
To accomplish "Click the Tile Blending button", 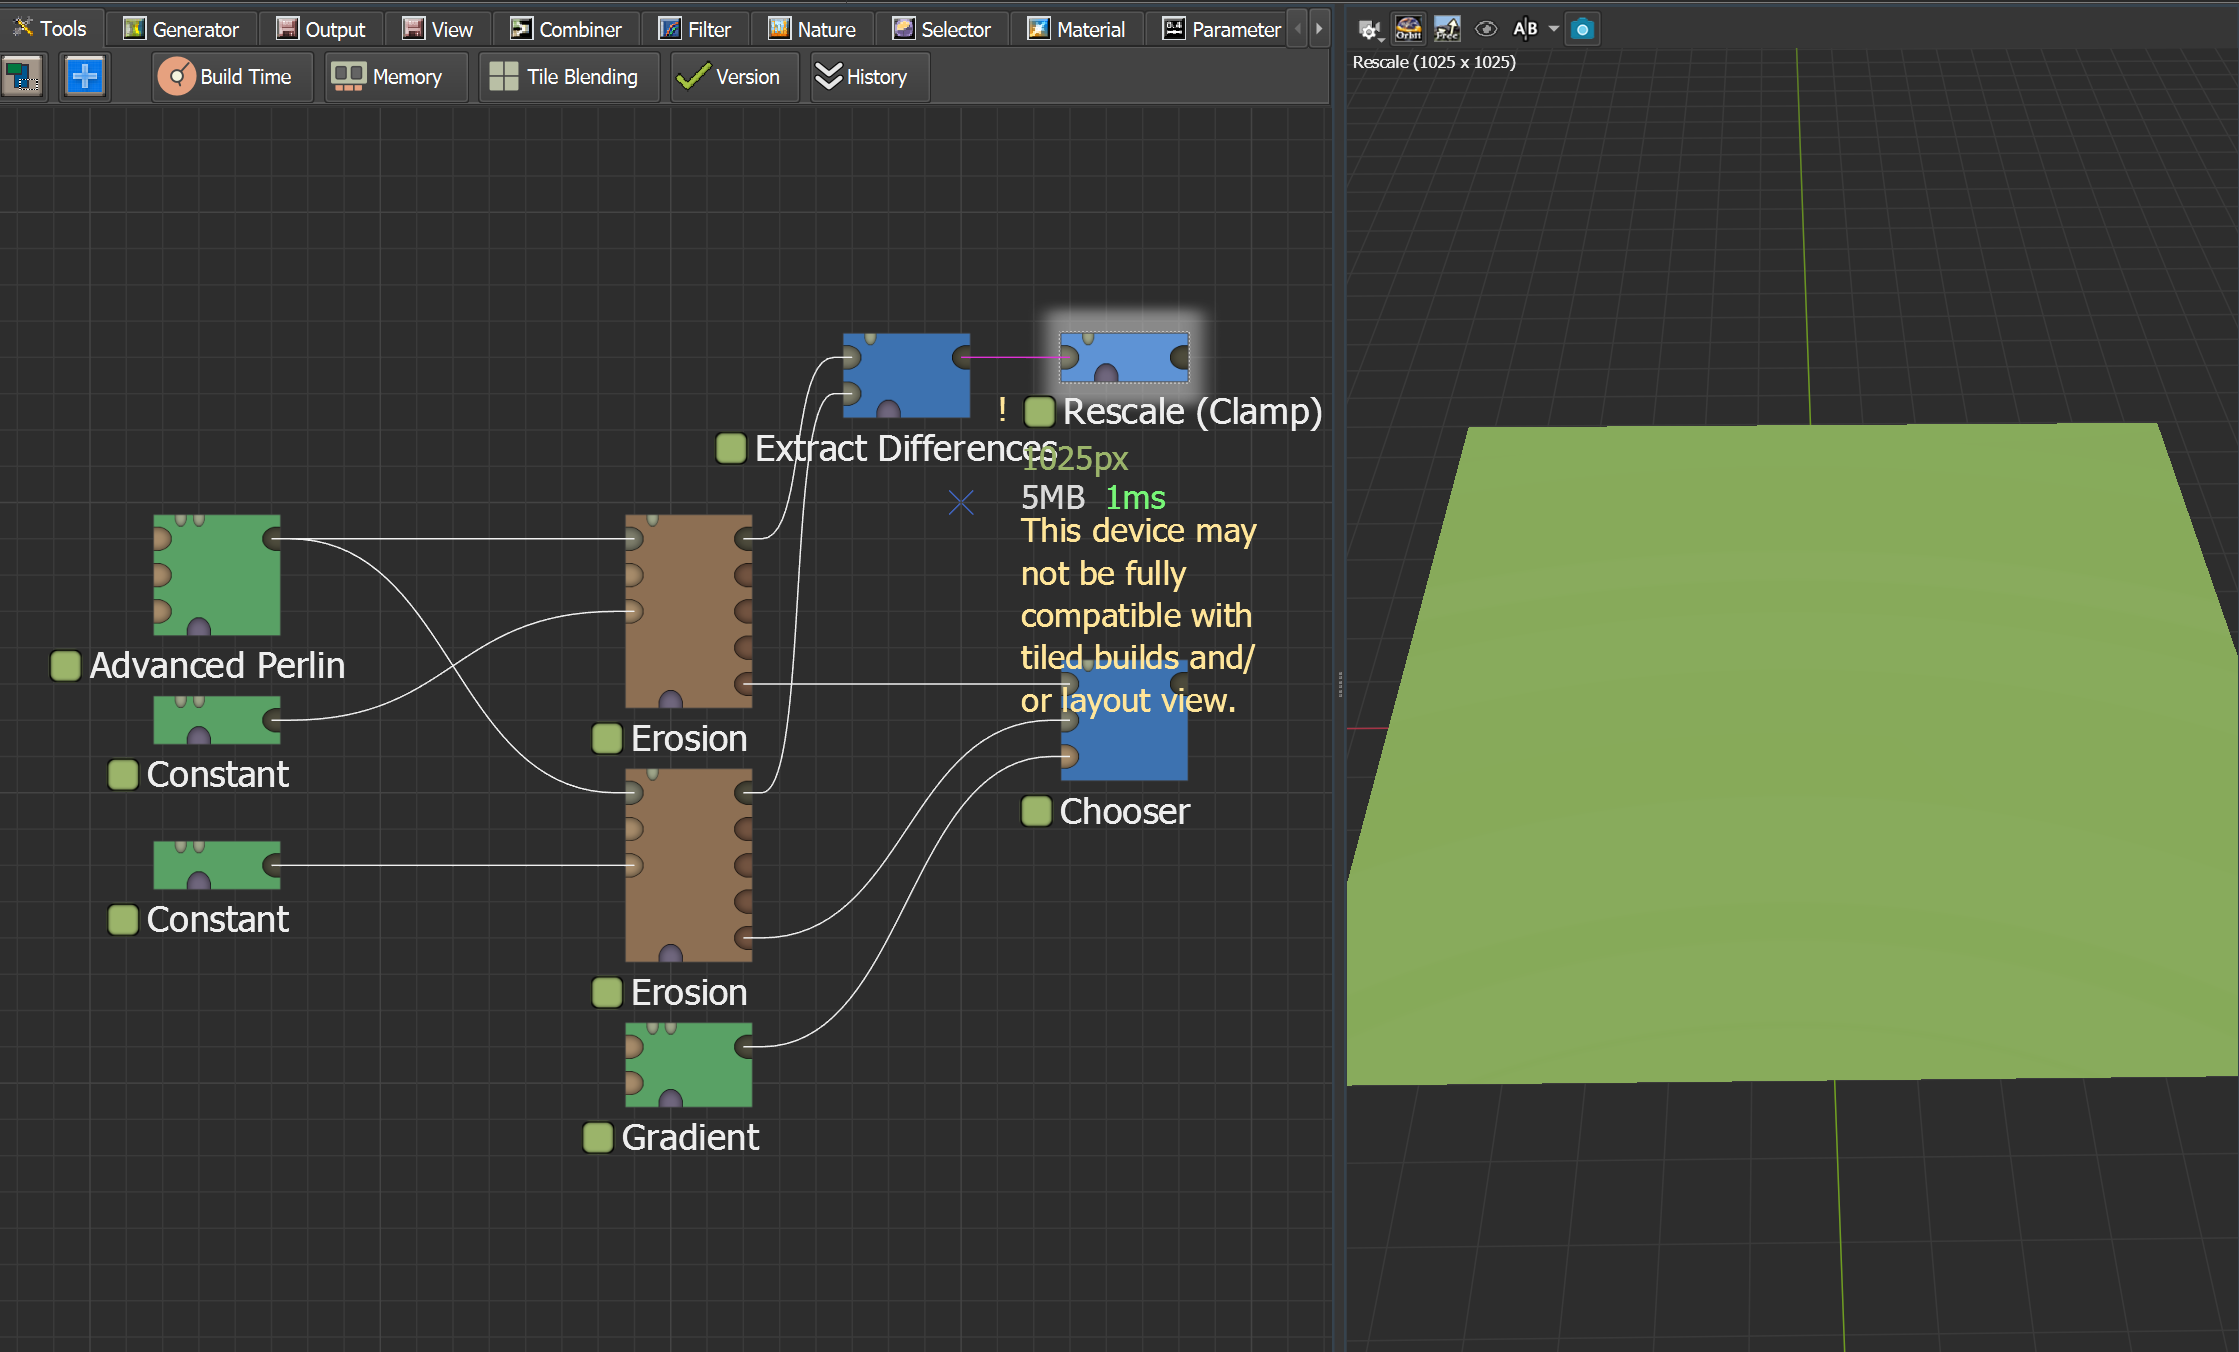I will point(564,77).
